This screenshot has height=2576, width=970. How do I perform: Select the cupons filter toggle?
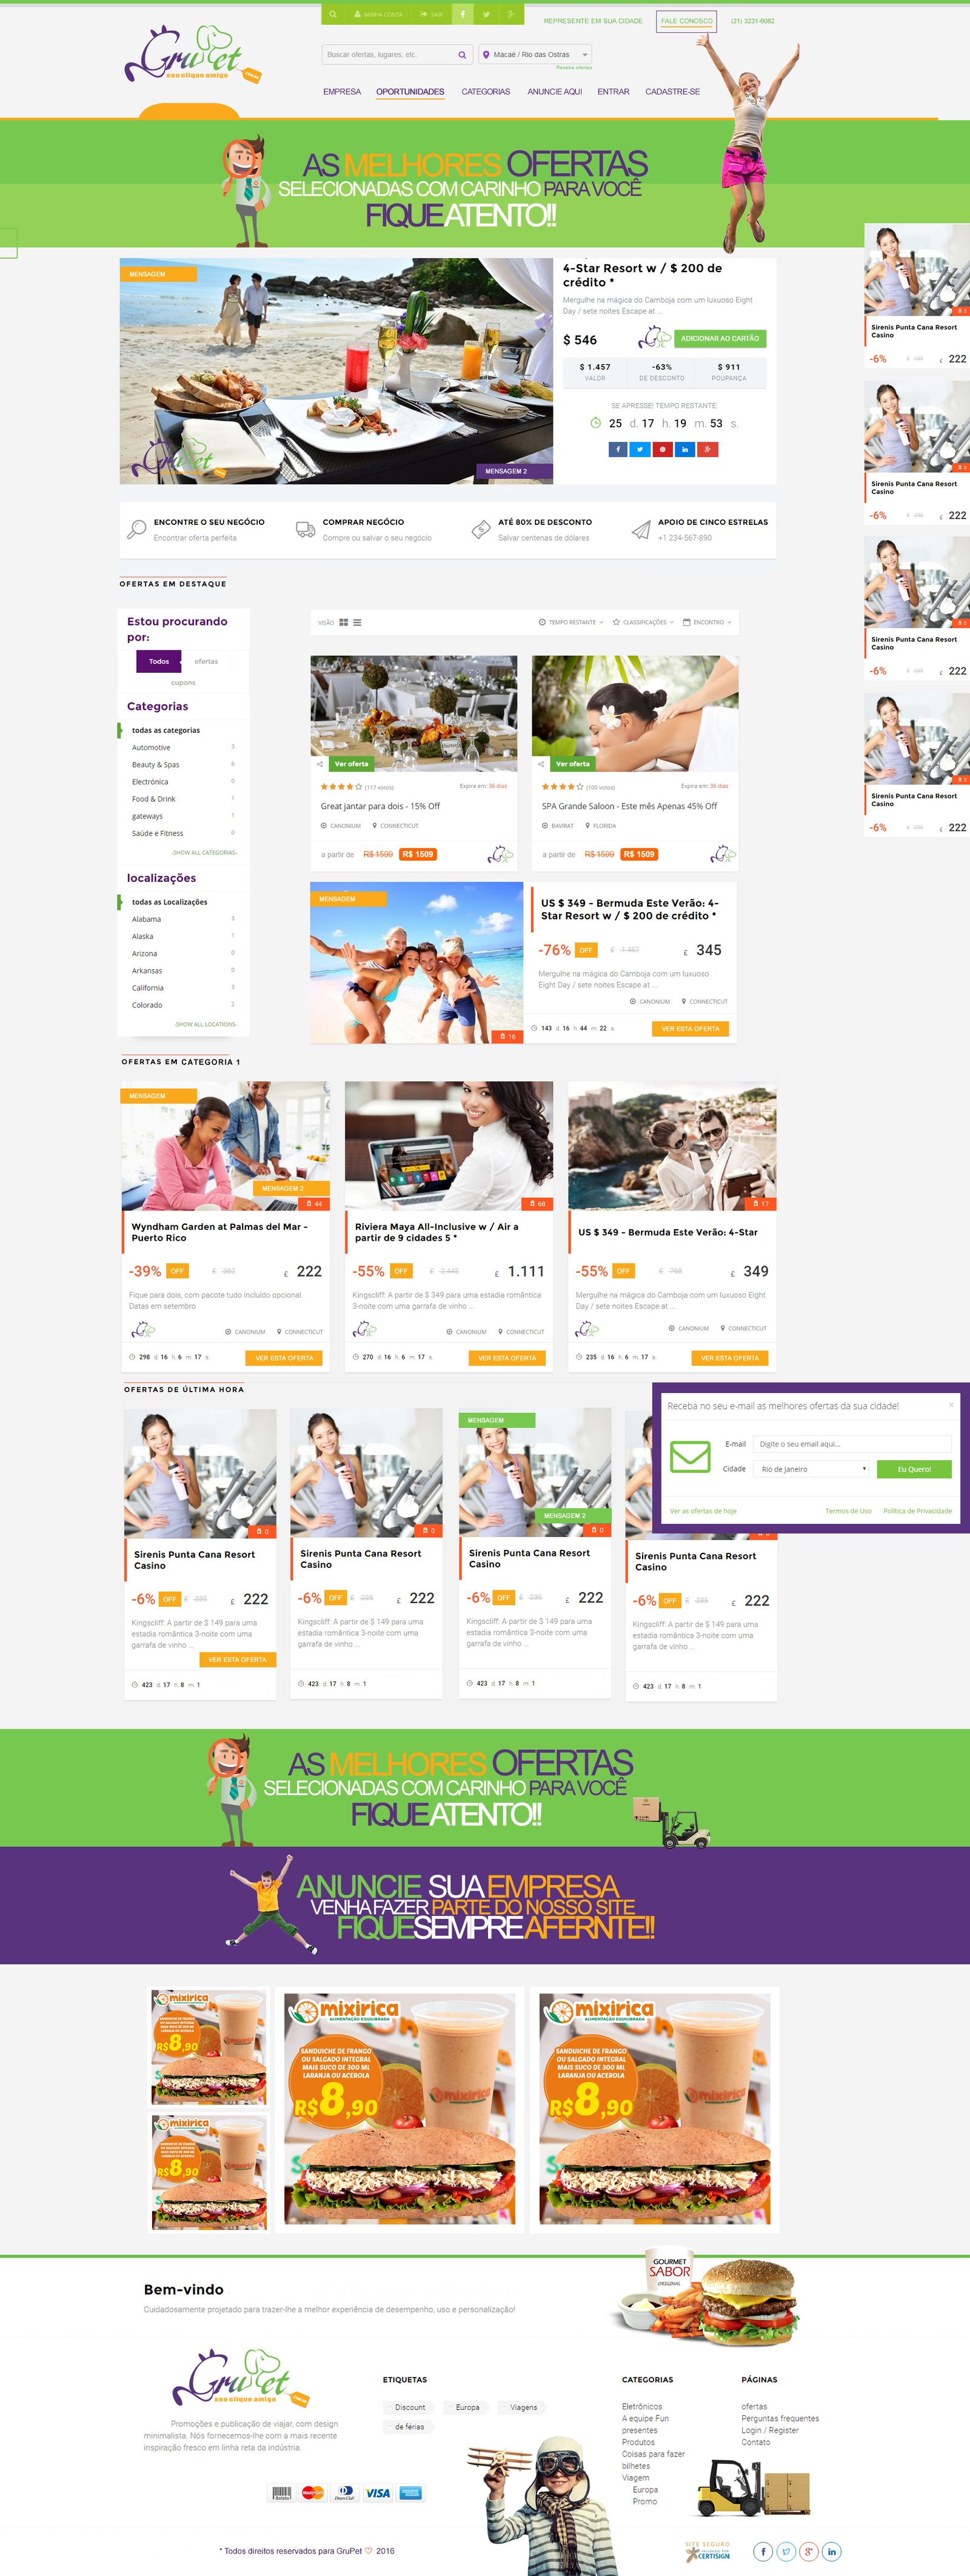click(183, 683)
